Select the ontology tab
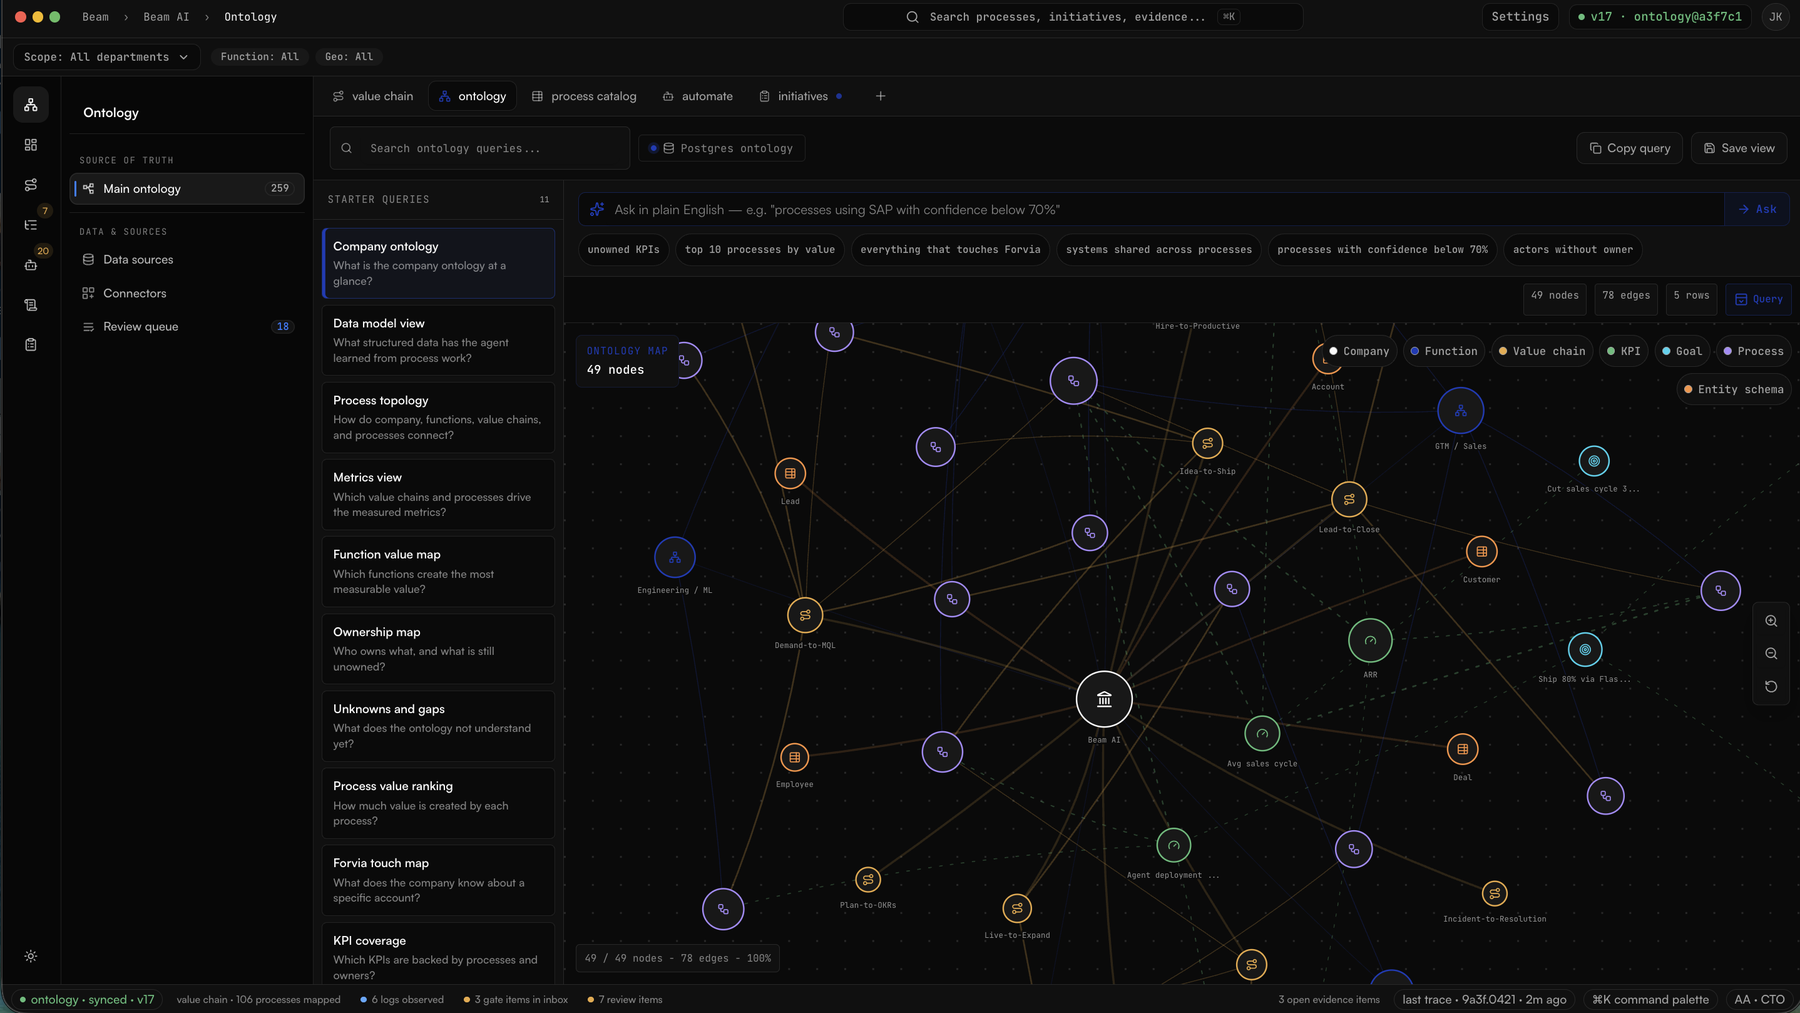The height and width of the screenshot is (1013, 1800). click(x=472, y=96)
